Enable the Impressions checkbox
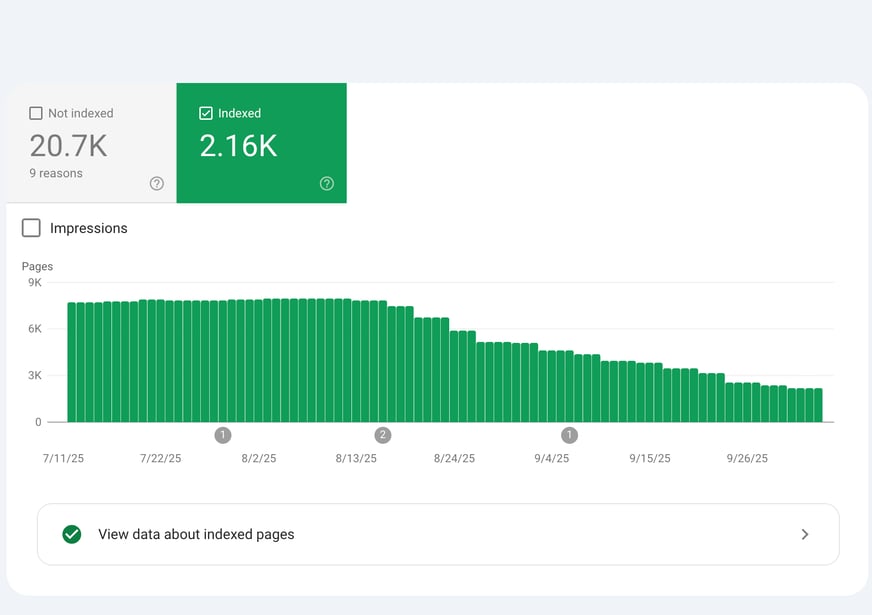 [31, 228]
